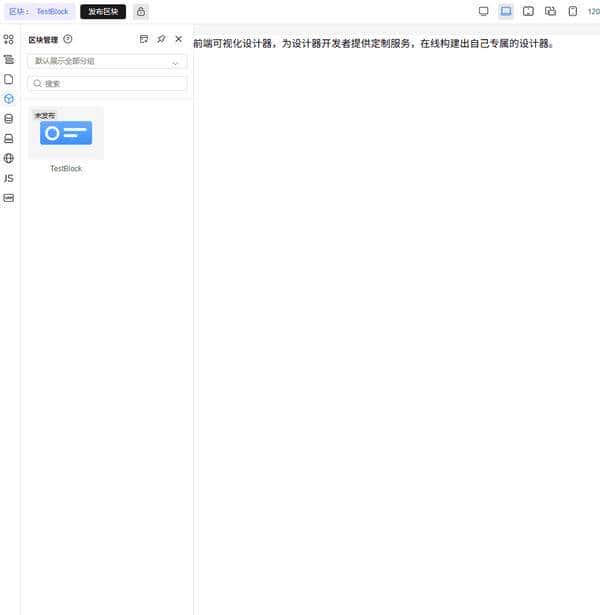The height and width of the screenshot is (615, 600).
Task: Click the 未发布 status tag
Action: (45, 115)
